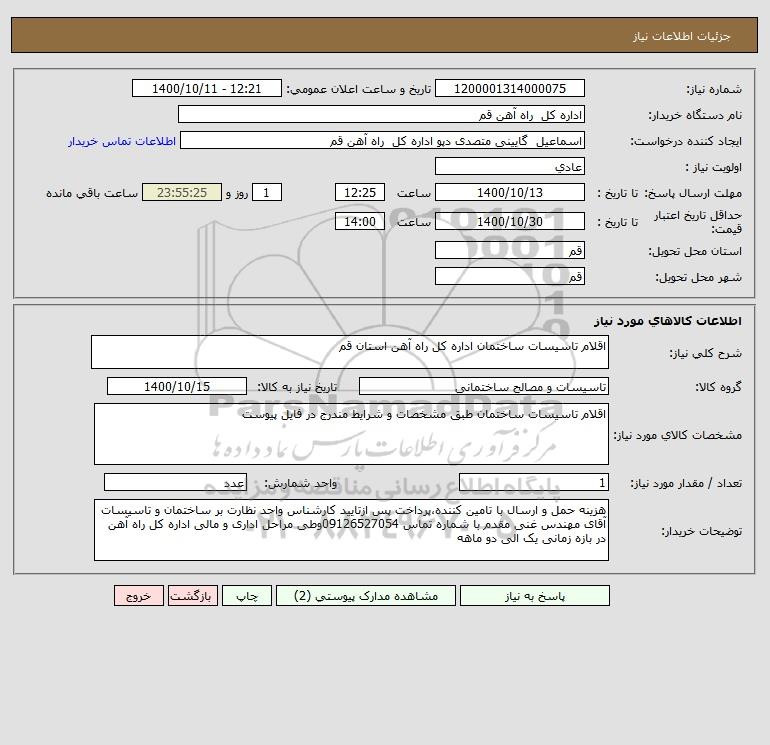
Task: Click the خروج exit button
Action: point(139,596)
